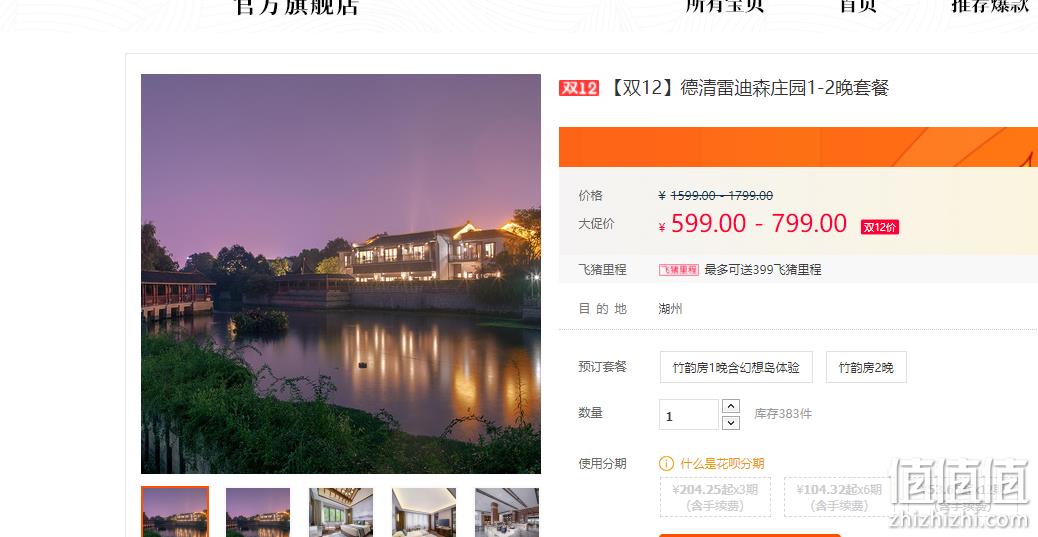Increase quantity with the up arrow
Image resolution: width=1038 pixels, height=537 pixels.
click(x=731, y=406)
